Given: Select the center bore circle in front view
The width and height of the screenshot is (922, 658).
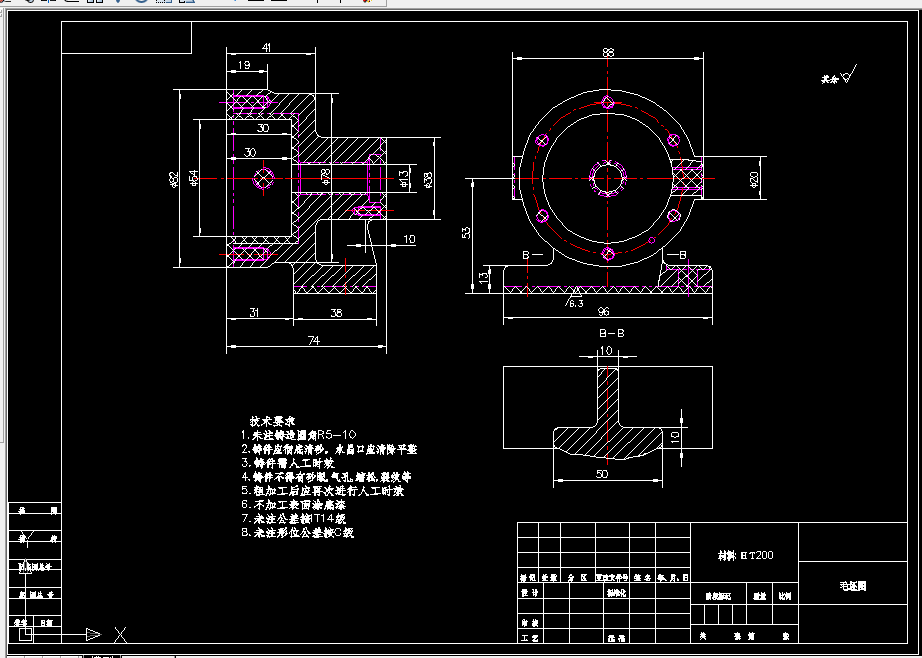Looking at the screenshot, I should pos(608,178).
